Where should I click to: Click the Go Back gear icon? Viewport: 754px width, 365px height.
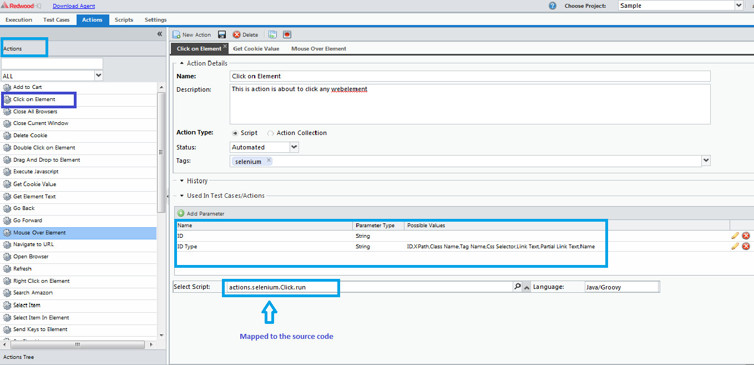(x=7, y=209)
